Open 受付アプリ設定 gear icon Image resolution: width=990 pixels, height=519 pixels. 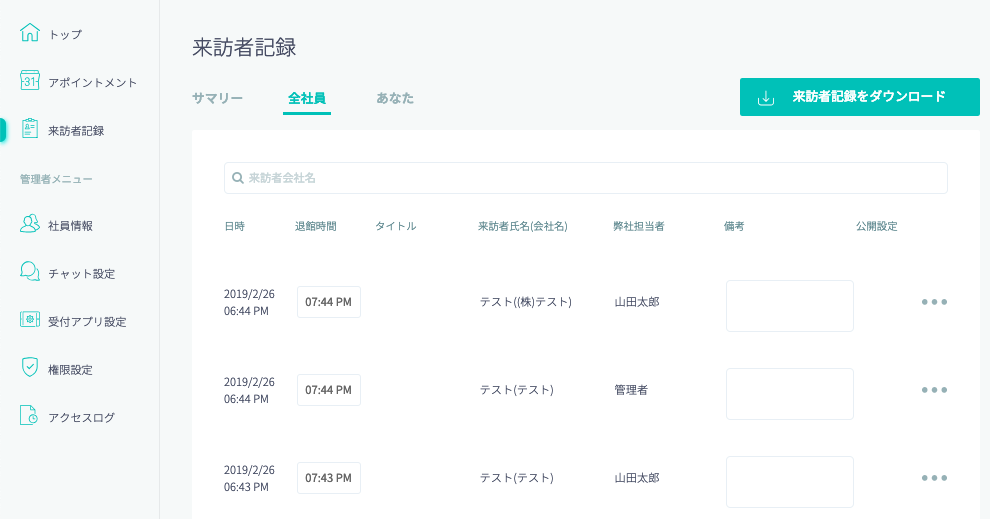(30, 321)
